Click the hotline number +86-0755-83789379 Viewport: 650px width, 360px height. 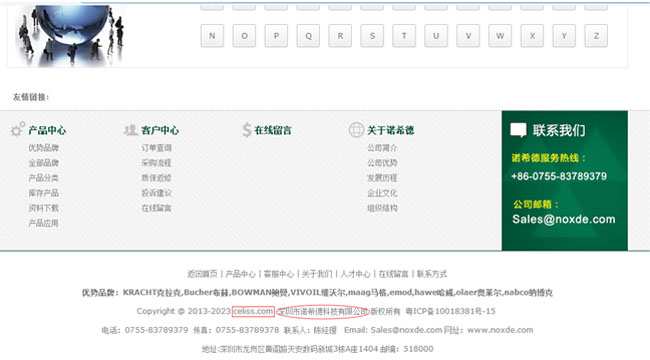559,176
